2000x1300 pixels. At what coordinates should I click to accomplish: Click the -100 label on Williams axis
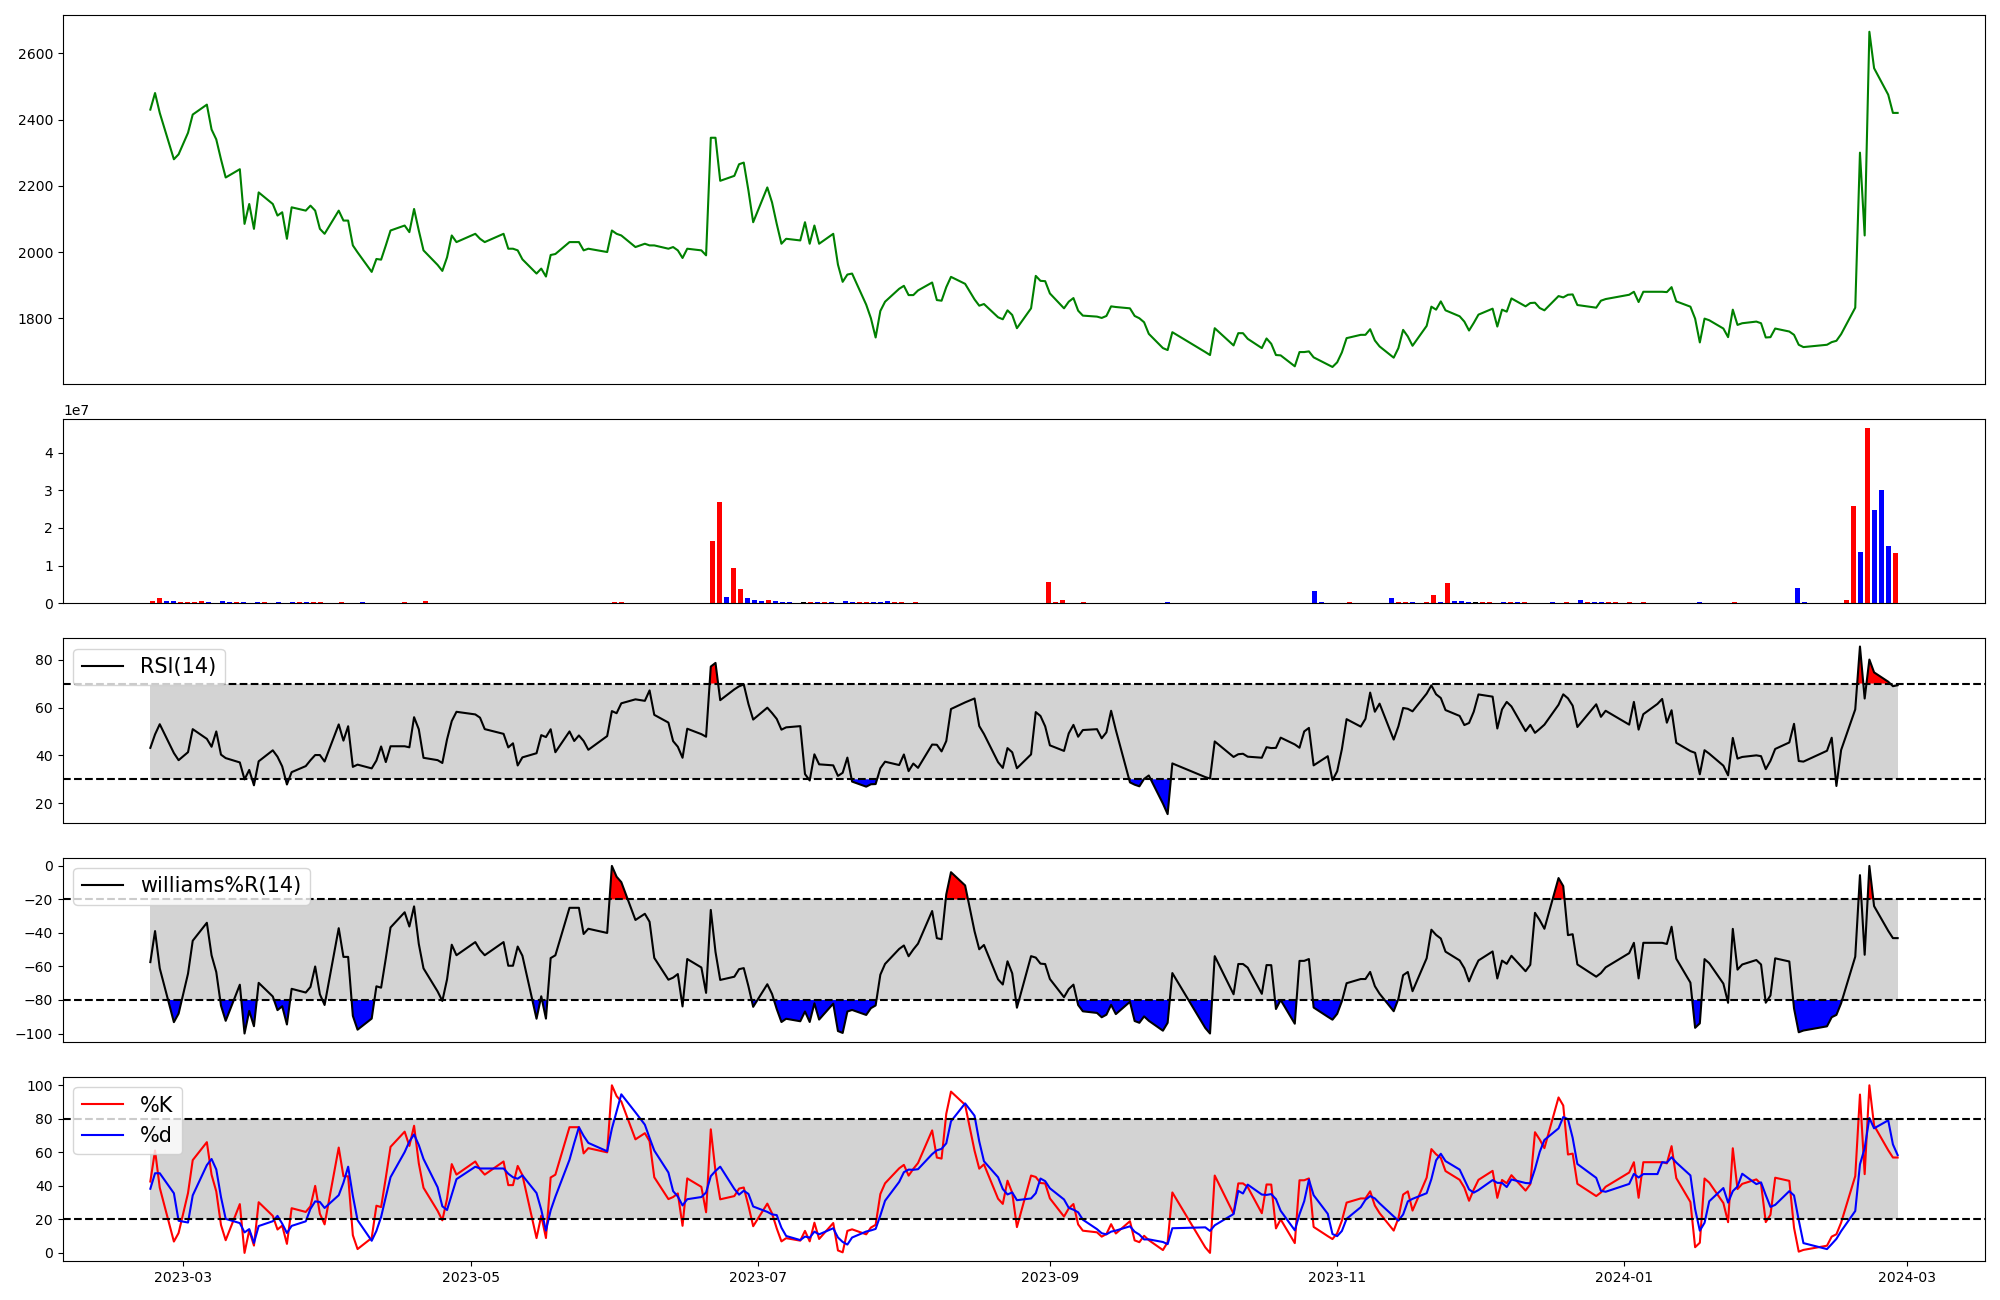(33, 1034)
